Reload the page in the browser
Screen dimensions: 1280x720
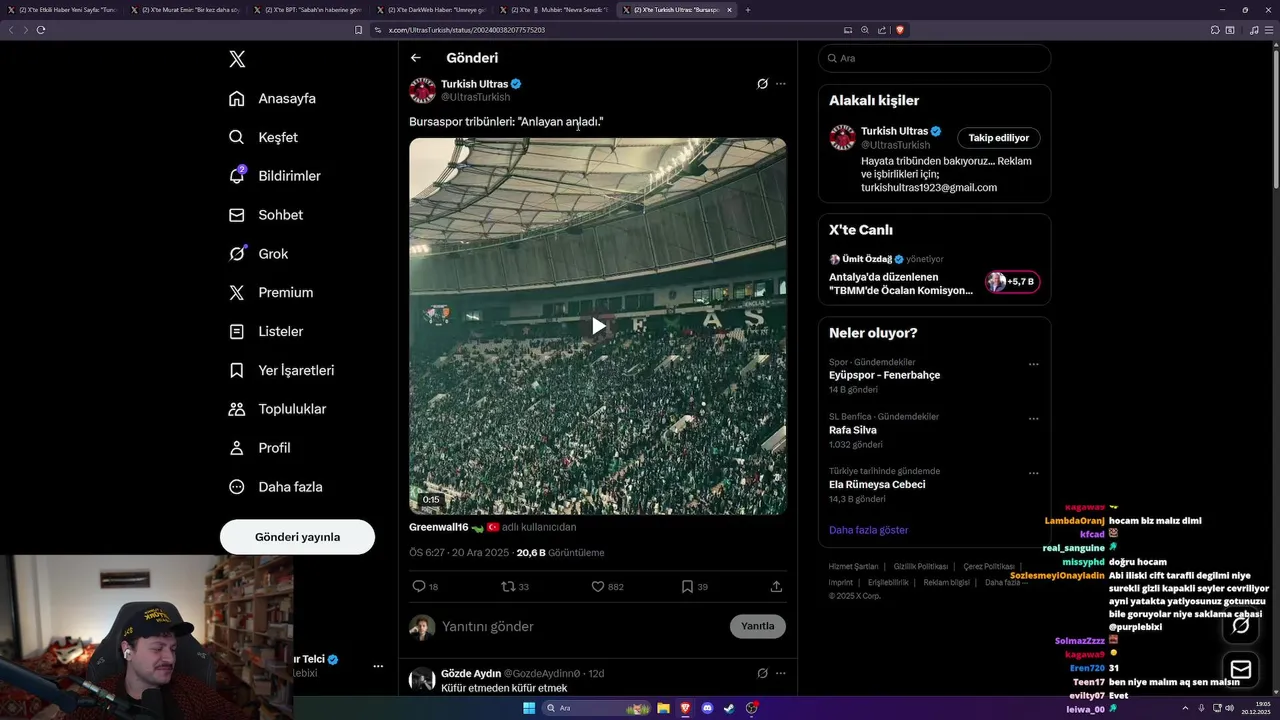[x=41, y=30]
